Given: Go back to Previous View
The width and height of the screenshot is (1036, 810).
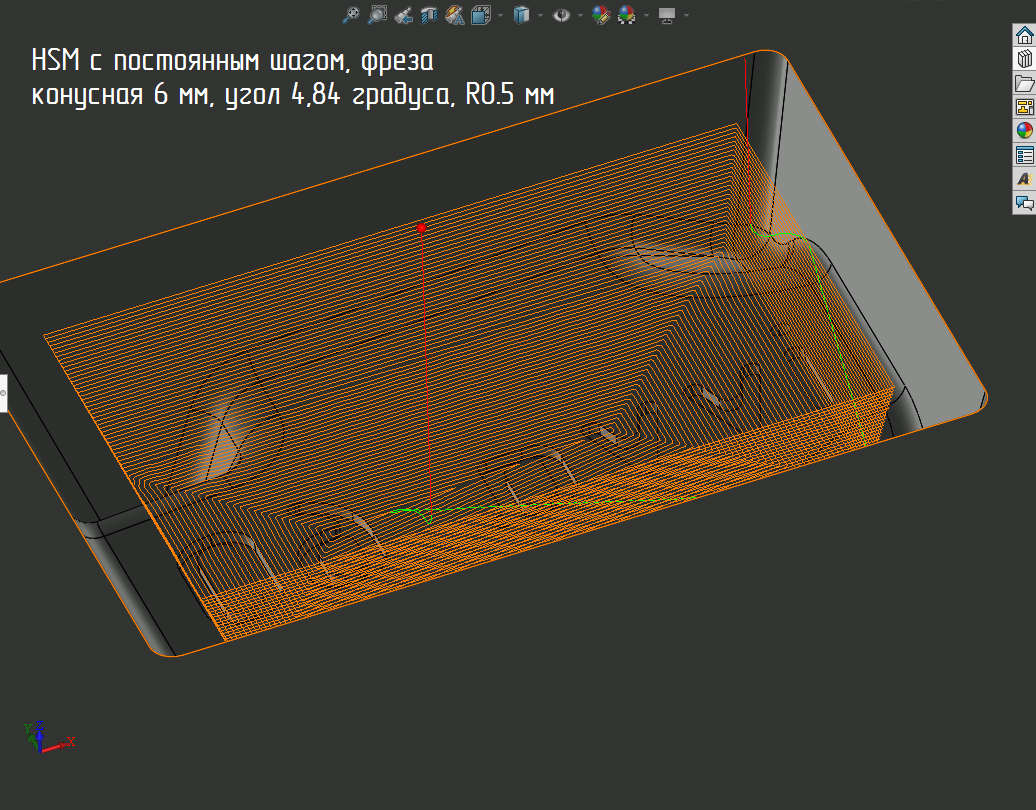Looking at the screenshot, I should point(403,15).
